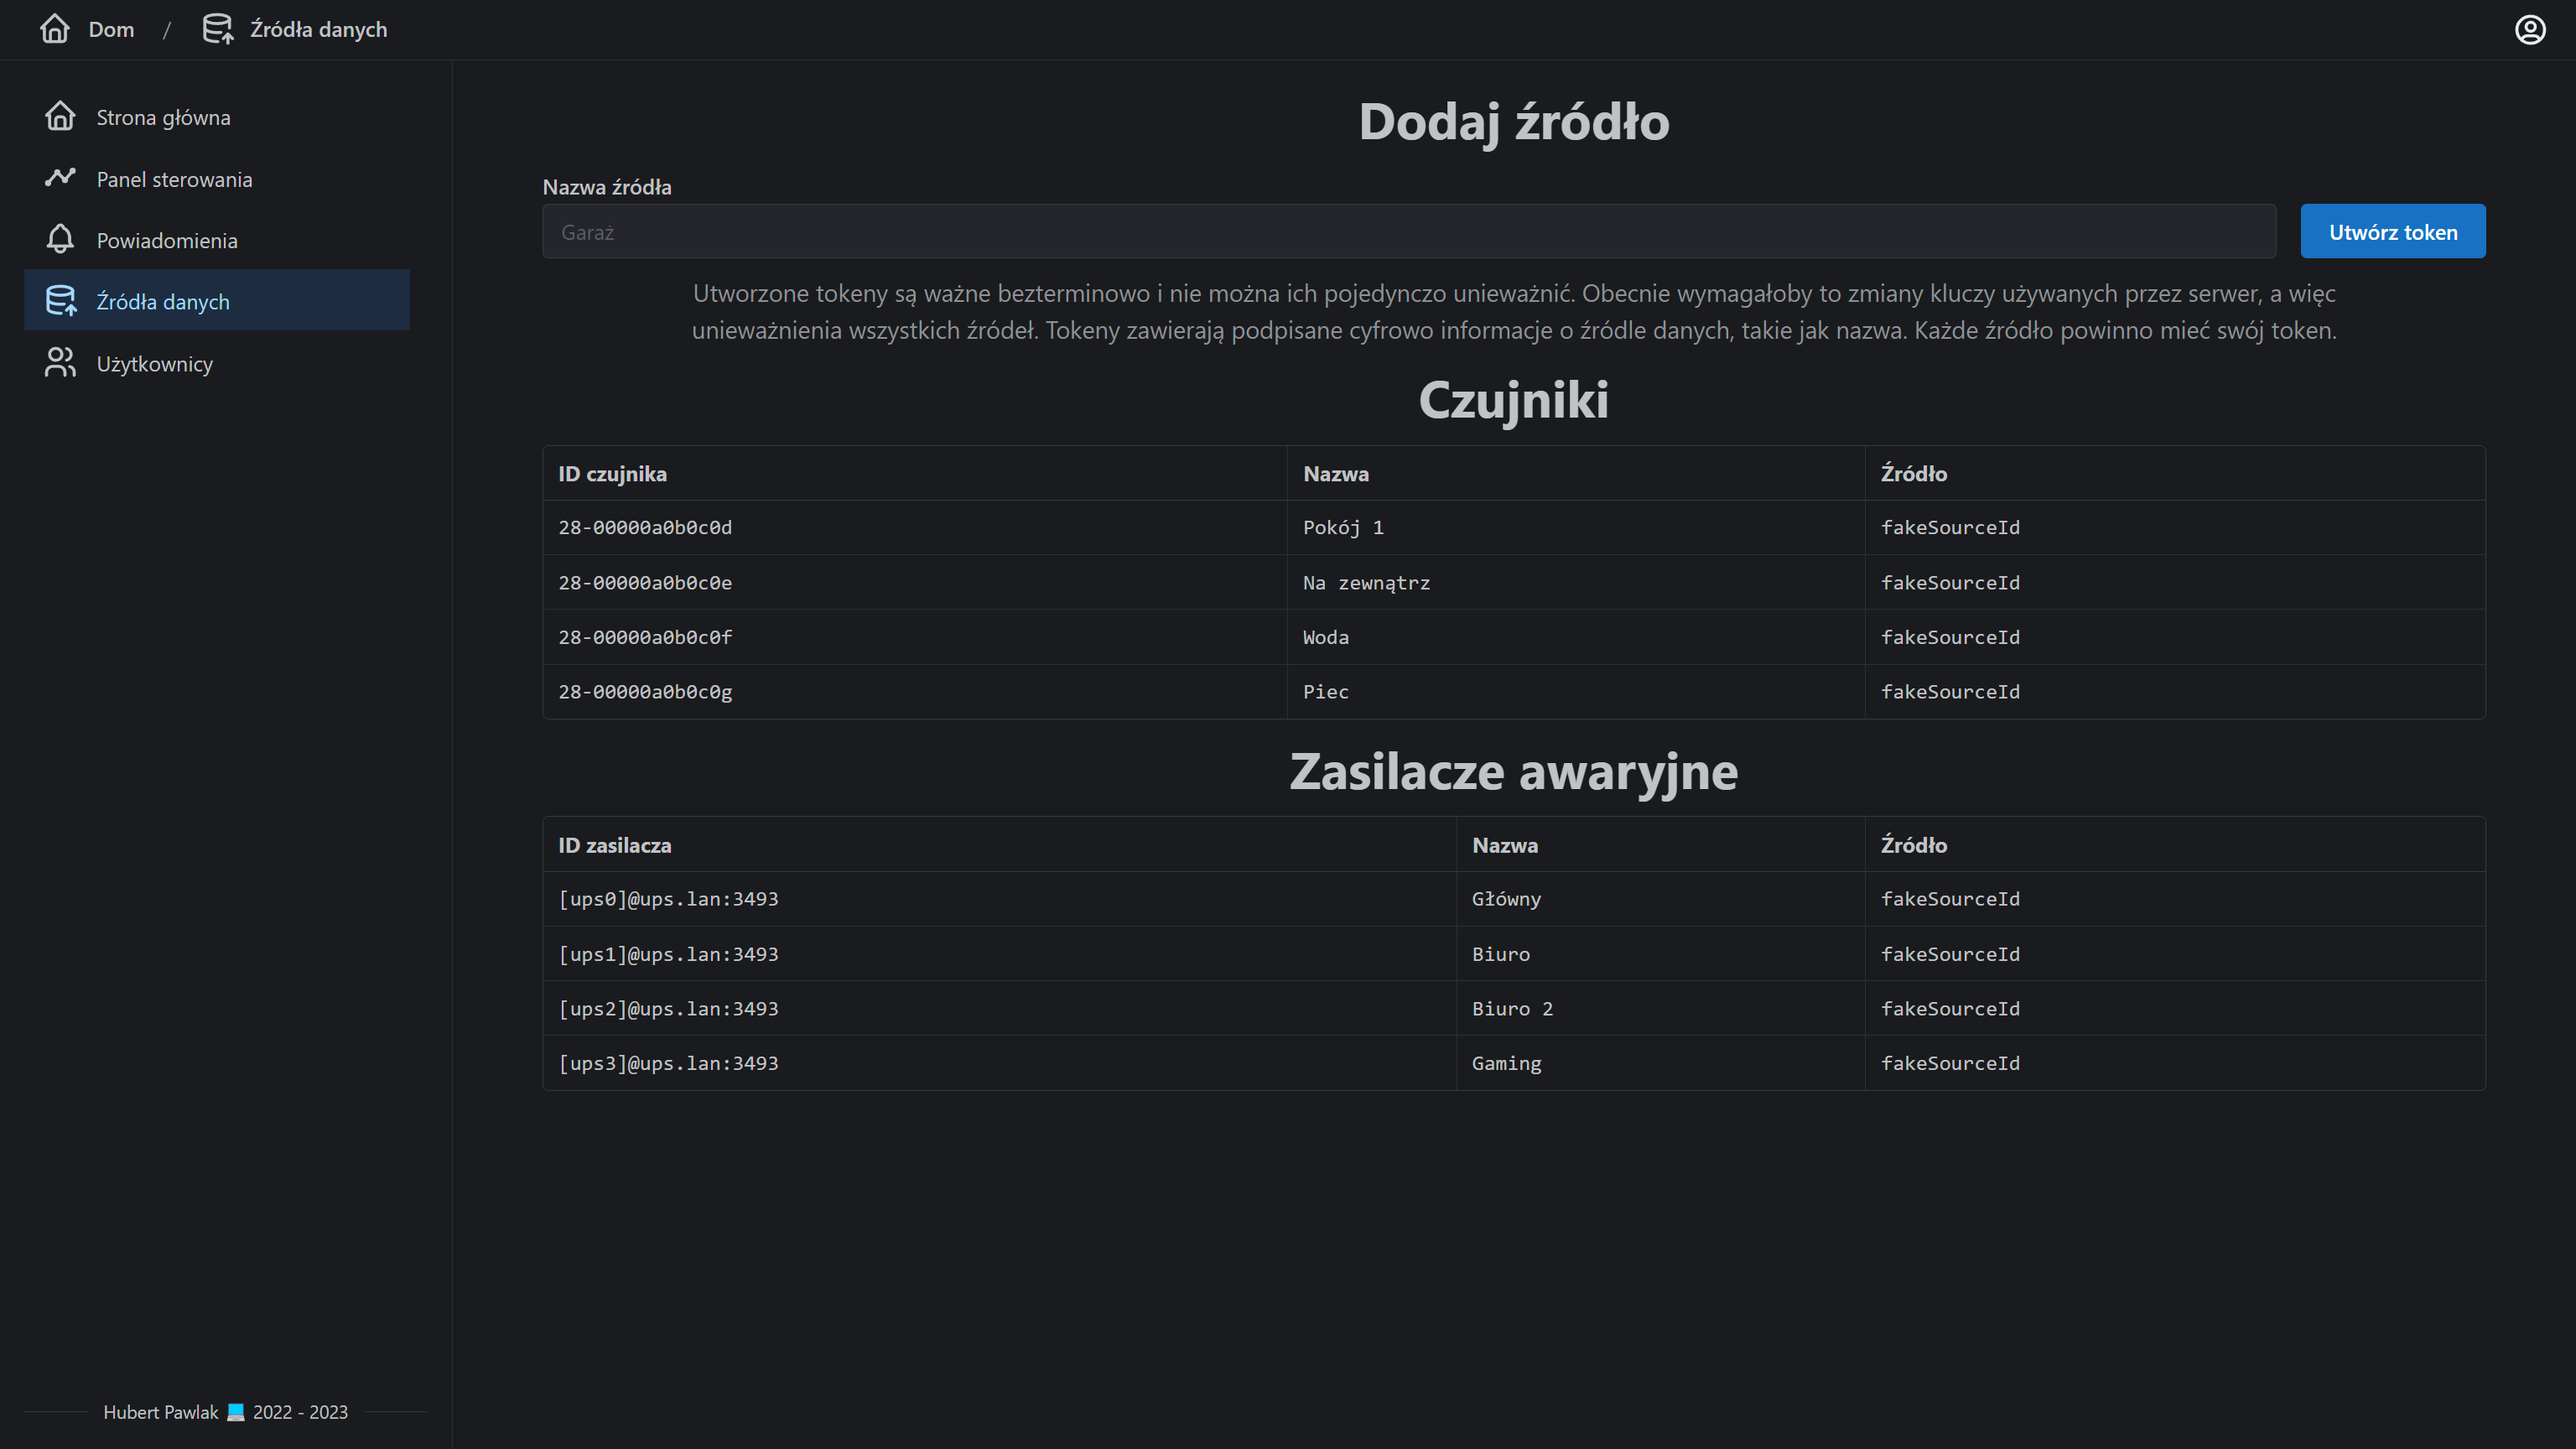Viewport: 2576px width, 1449px height.
Task: Go to Panel sterowania page
Action: [x=174, y=179]
